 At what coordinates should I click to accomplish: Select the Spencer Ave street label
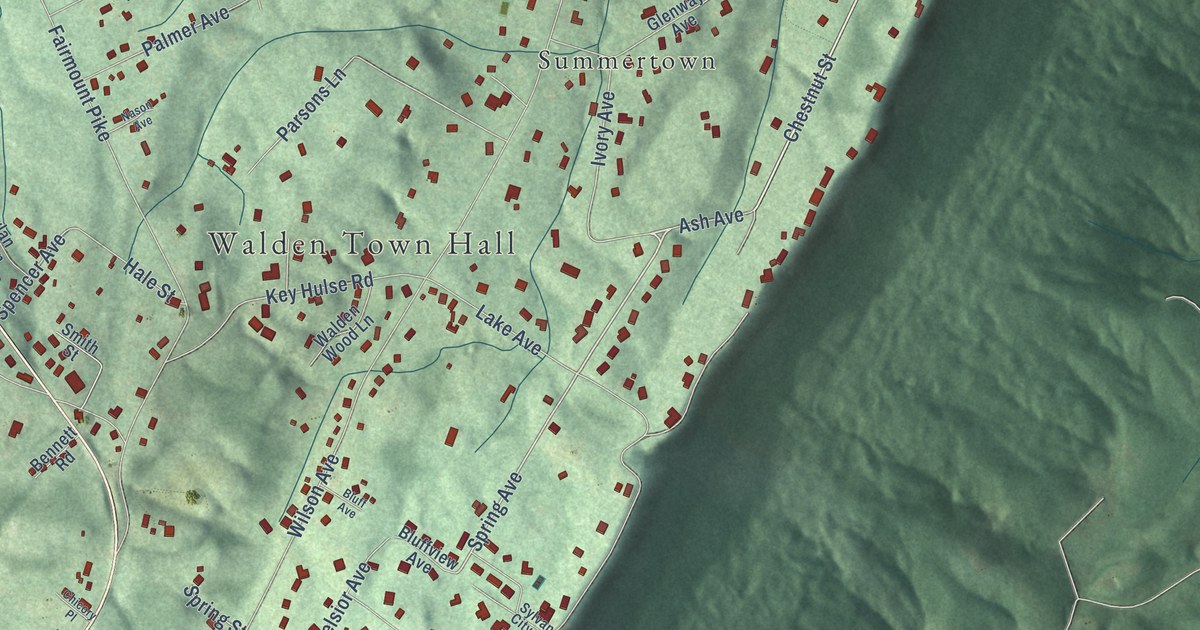tap(32, 277)
